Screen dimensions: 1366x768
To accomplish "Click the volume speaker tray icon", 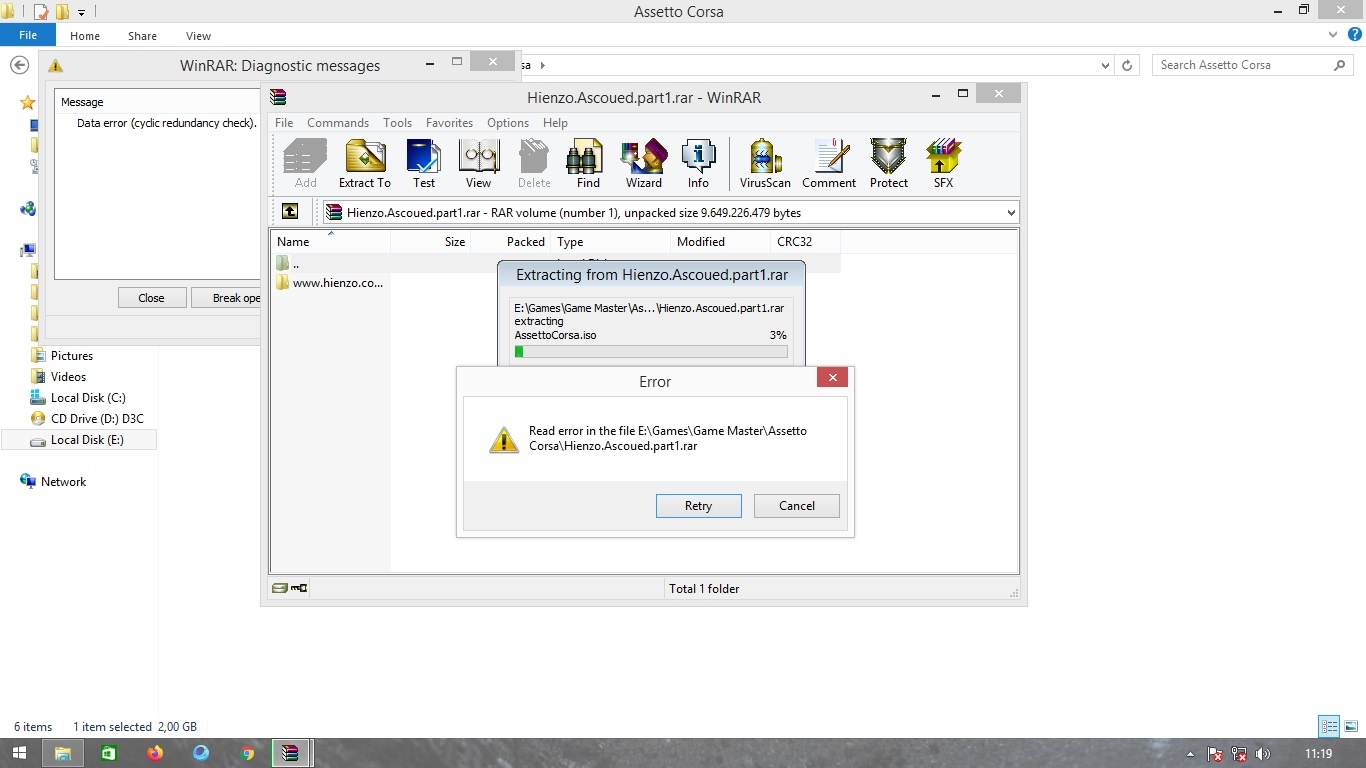I will (1263, 754).
